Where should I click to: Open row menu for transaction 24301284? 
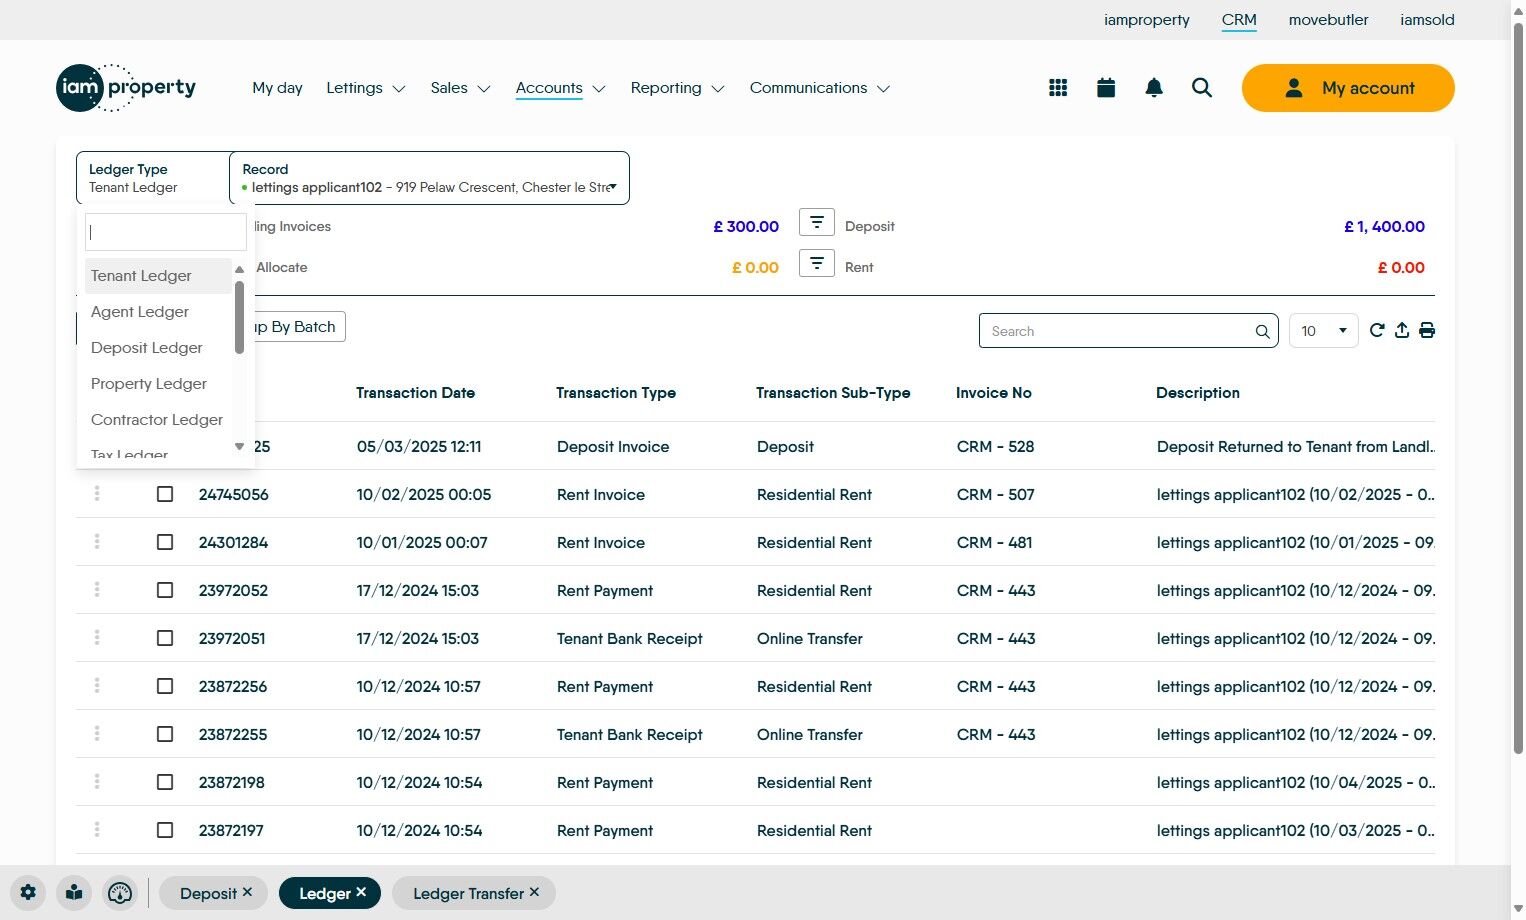(x=97, y=542)
